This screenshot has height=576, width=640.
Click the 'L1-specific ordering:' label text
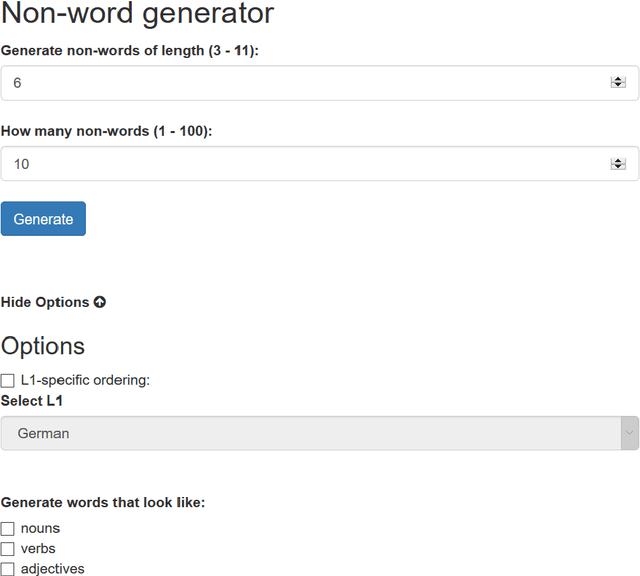(85, 381)
